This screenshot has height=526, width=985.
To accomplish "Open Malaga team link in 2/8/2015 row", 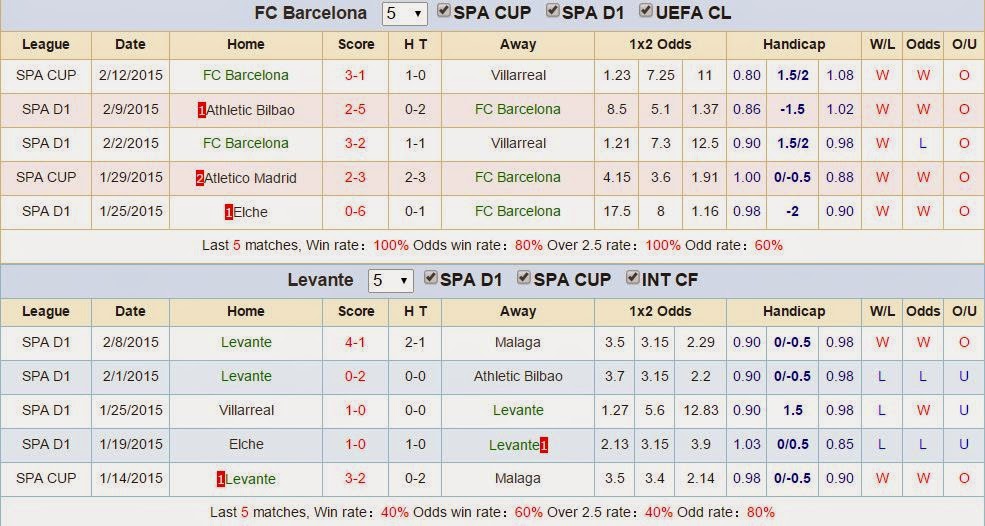I will 518,342.
